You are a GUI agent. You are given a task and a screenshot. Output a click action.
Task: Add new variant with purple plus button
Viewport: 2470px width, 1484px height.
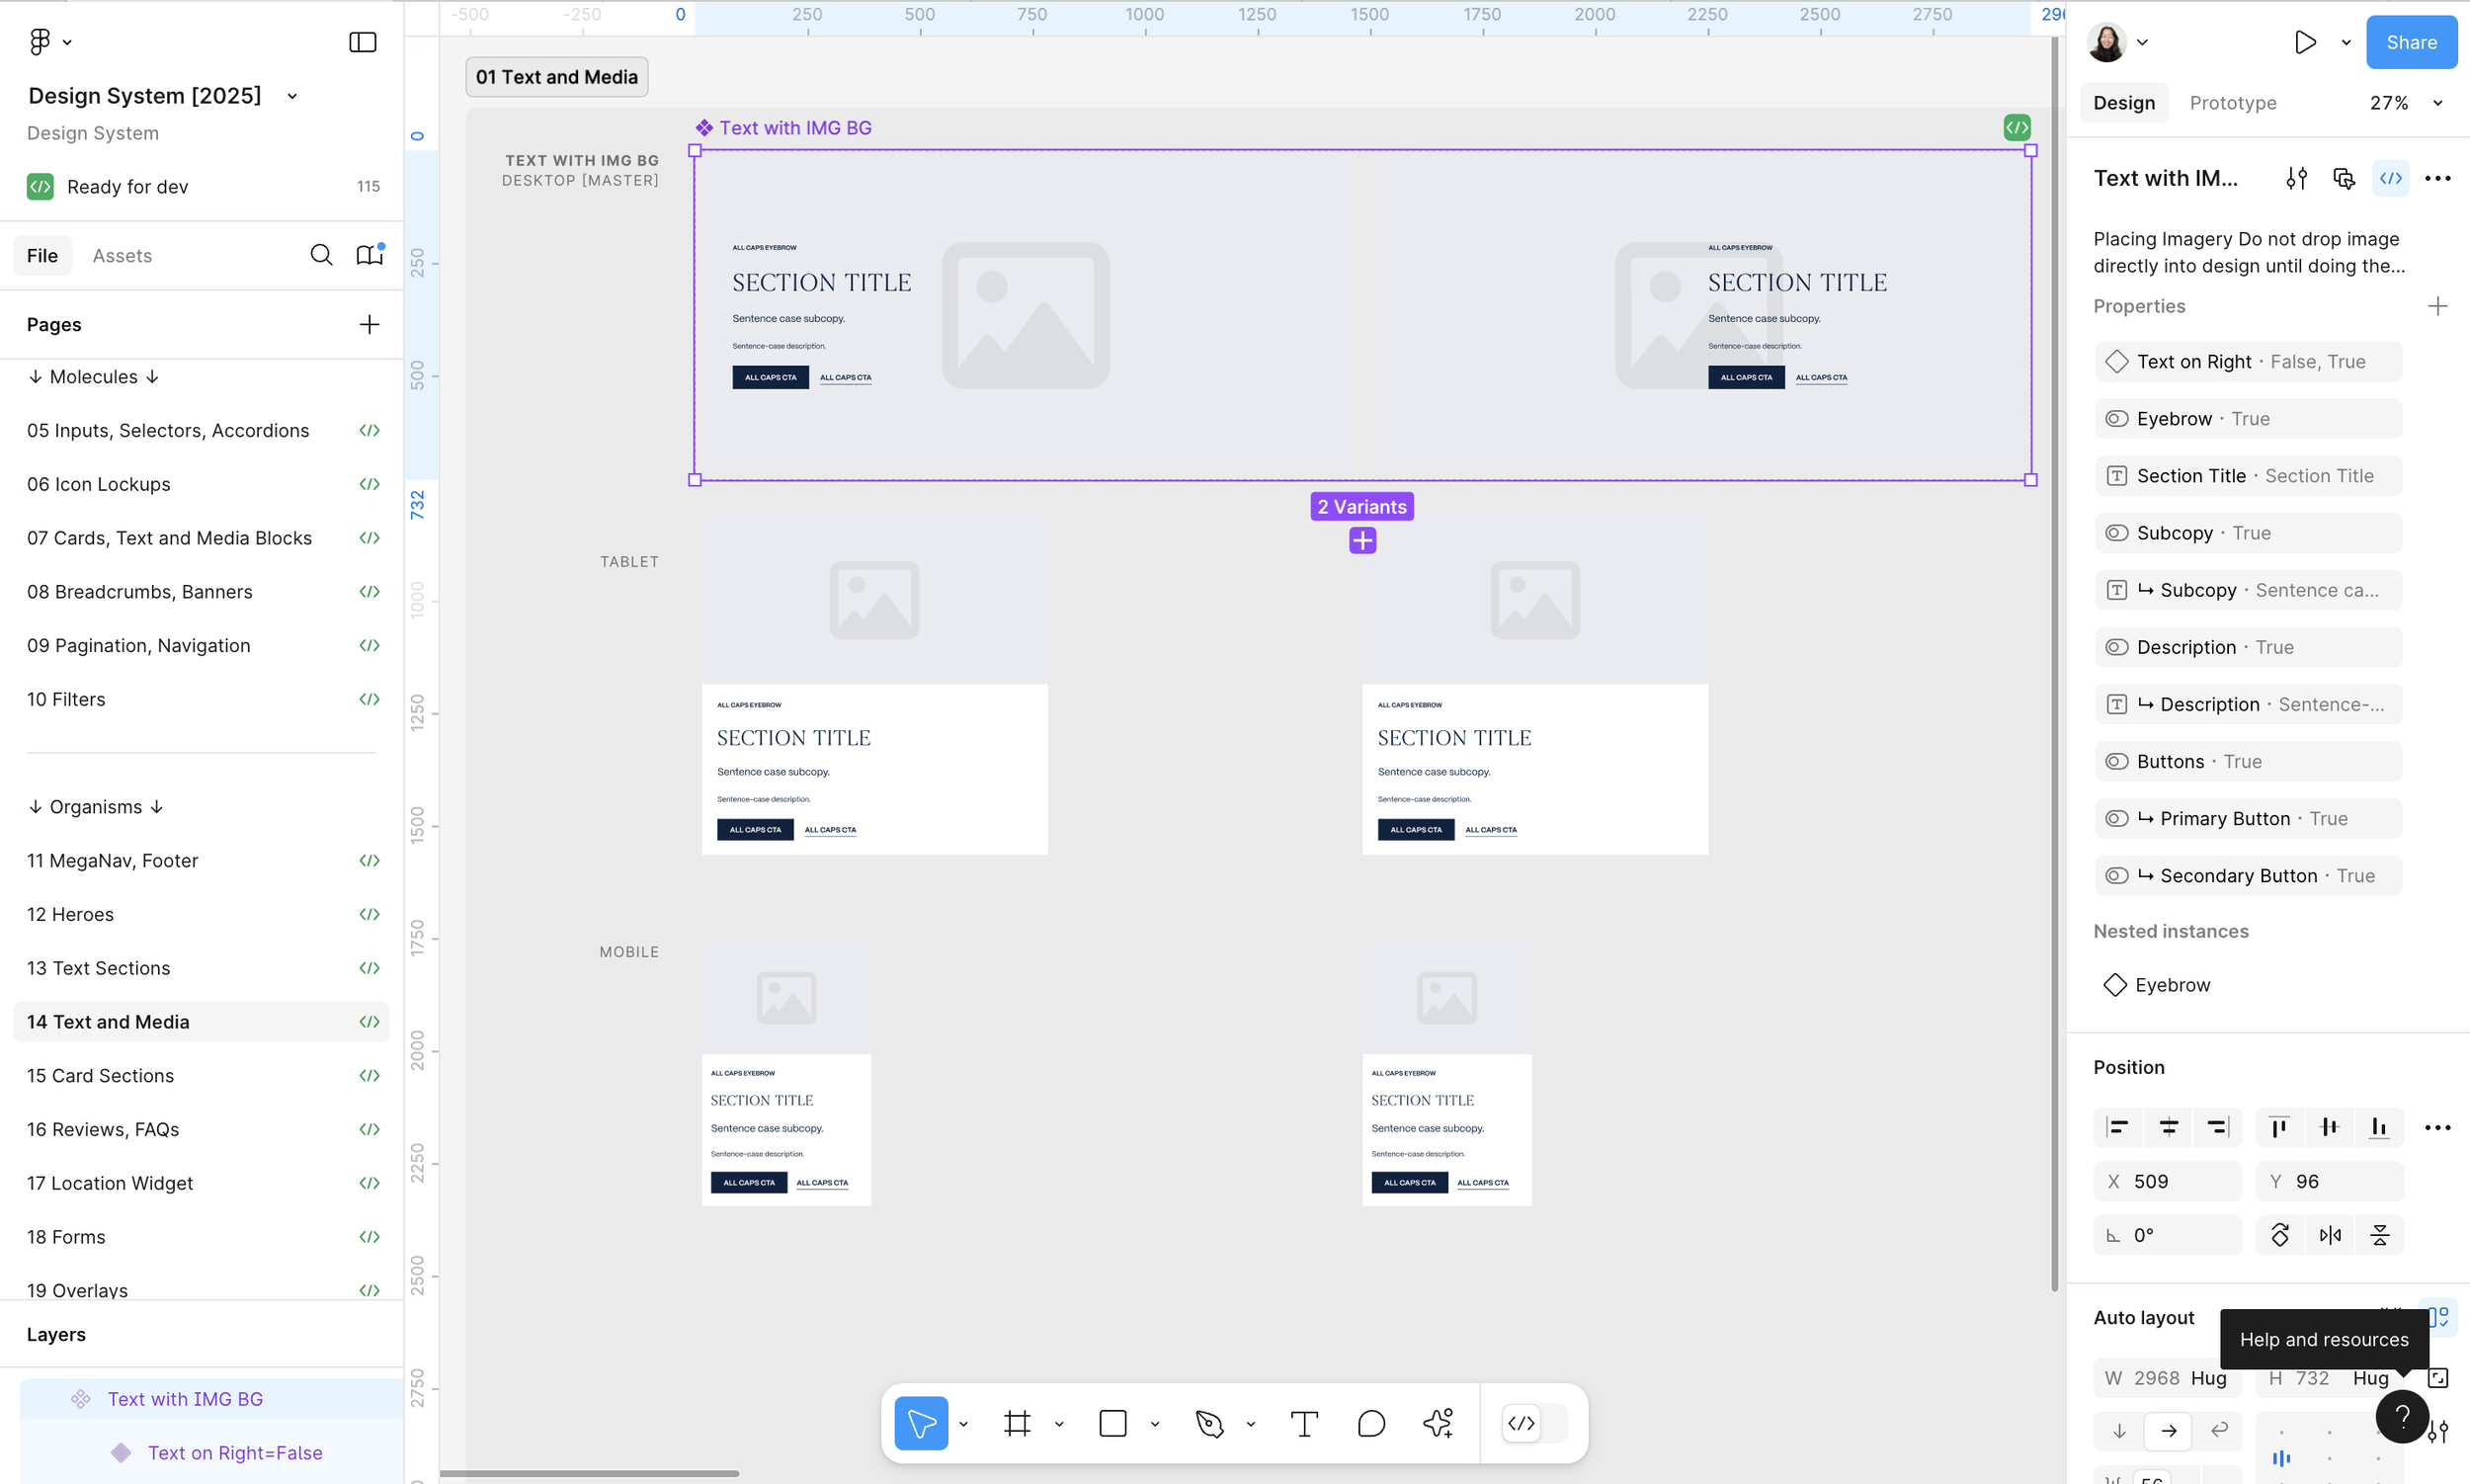(1362, 541)
